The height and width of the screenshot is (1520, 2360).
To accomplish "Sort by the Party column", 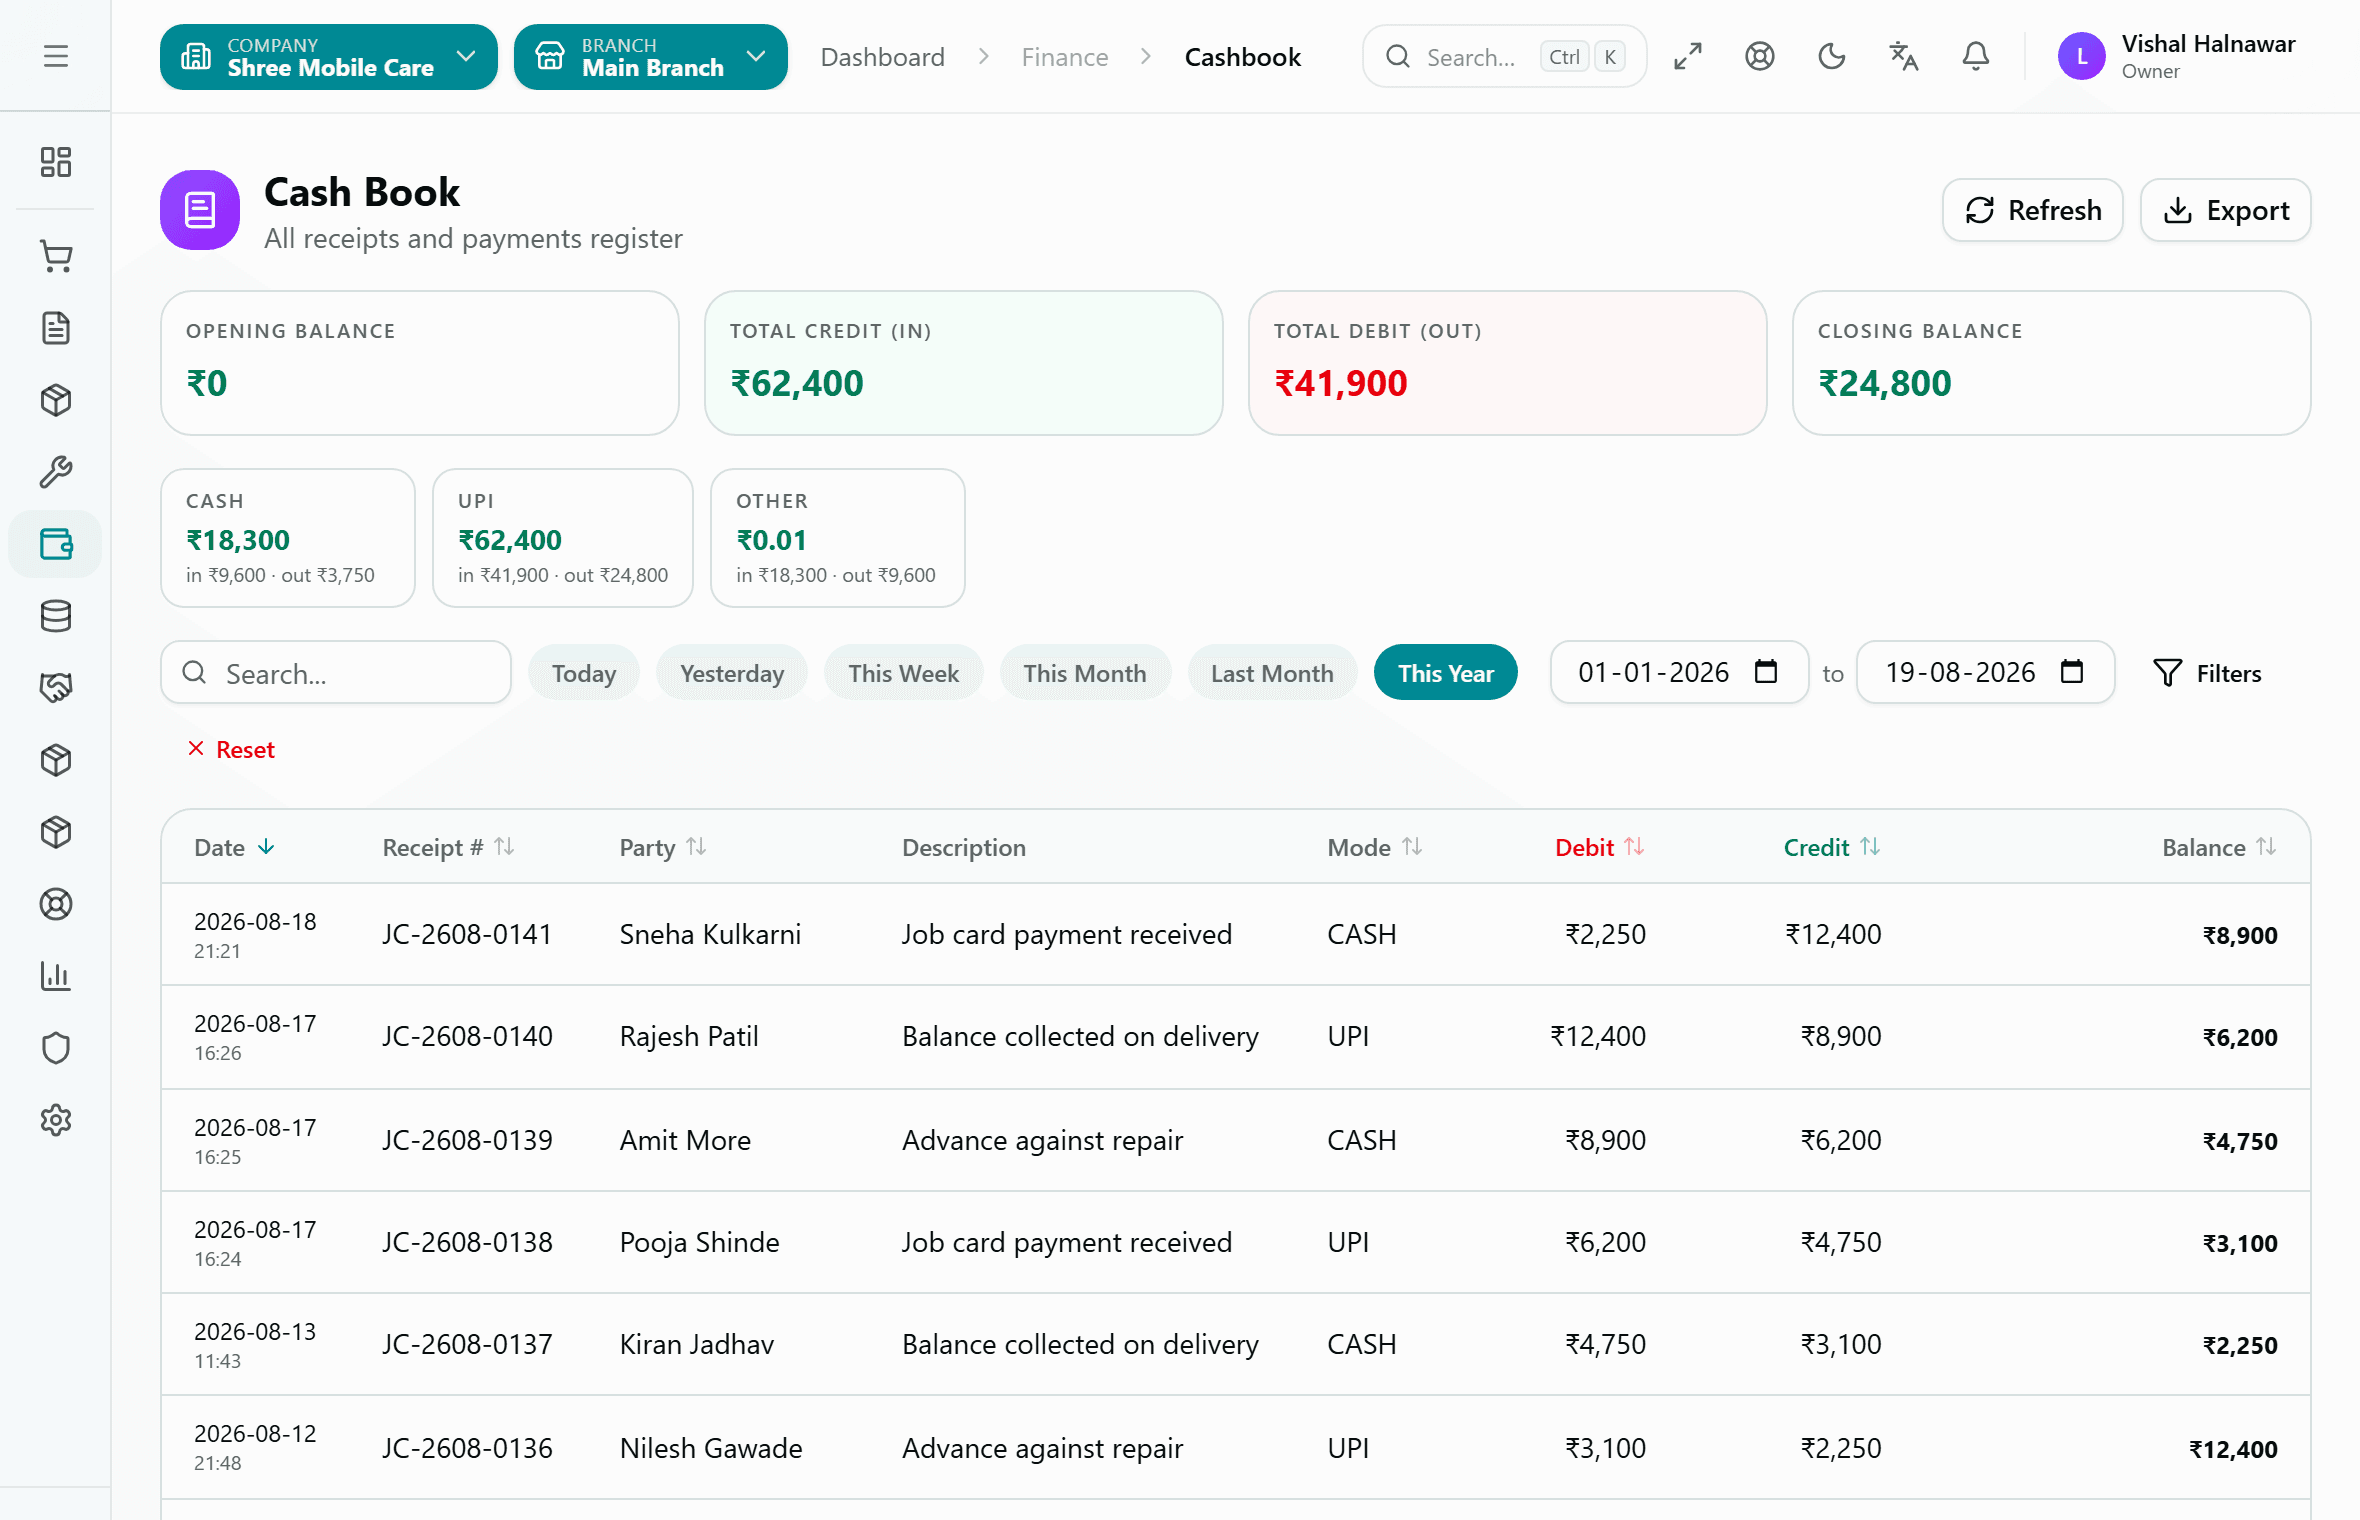I will [697, 847].
